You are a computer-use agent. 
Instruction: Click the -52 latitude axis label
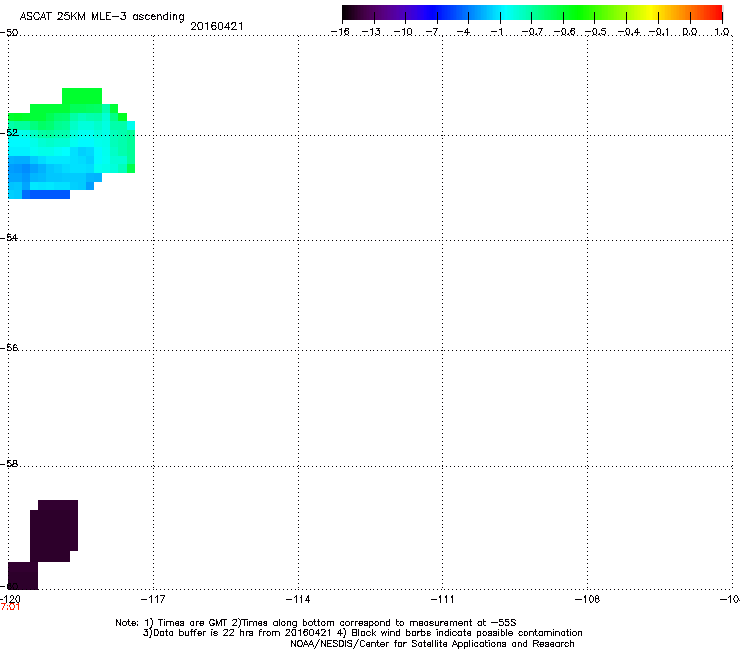coord(9,133)
